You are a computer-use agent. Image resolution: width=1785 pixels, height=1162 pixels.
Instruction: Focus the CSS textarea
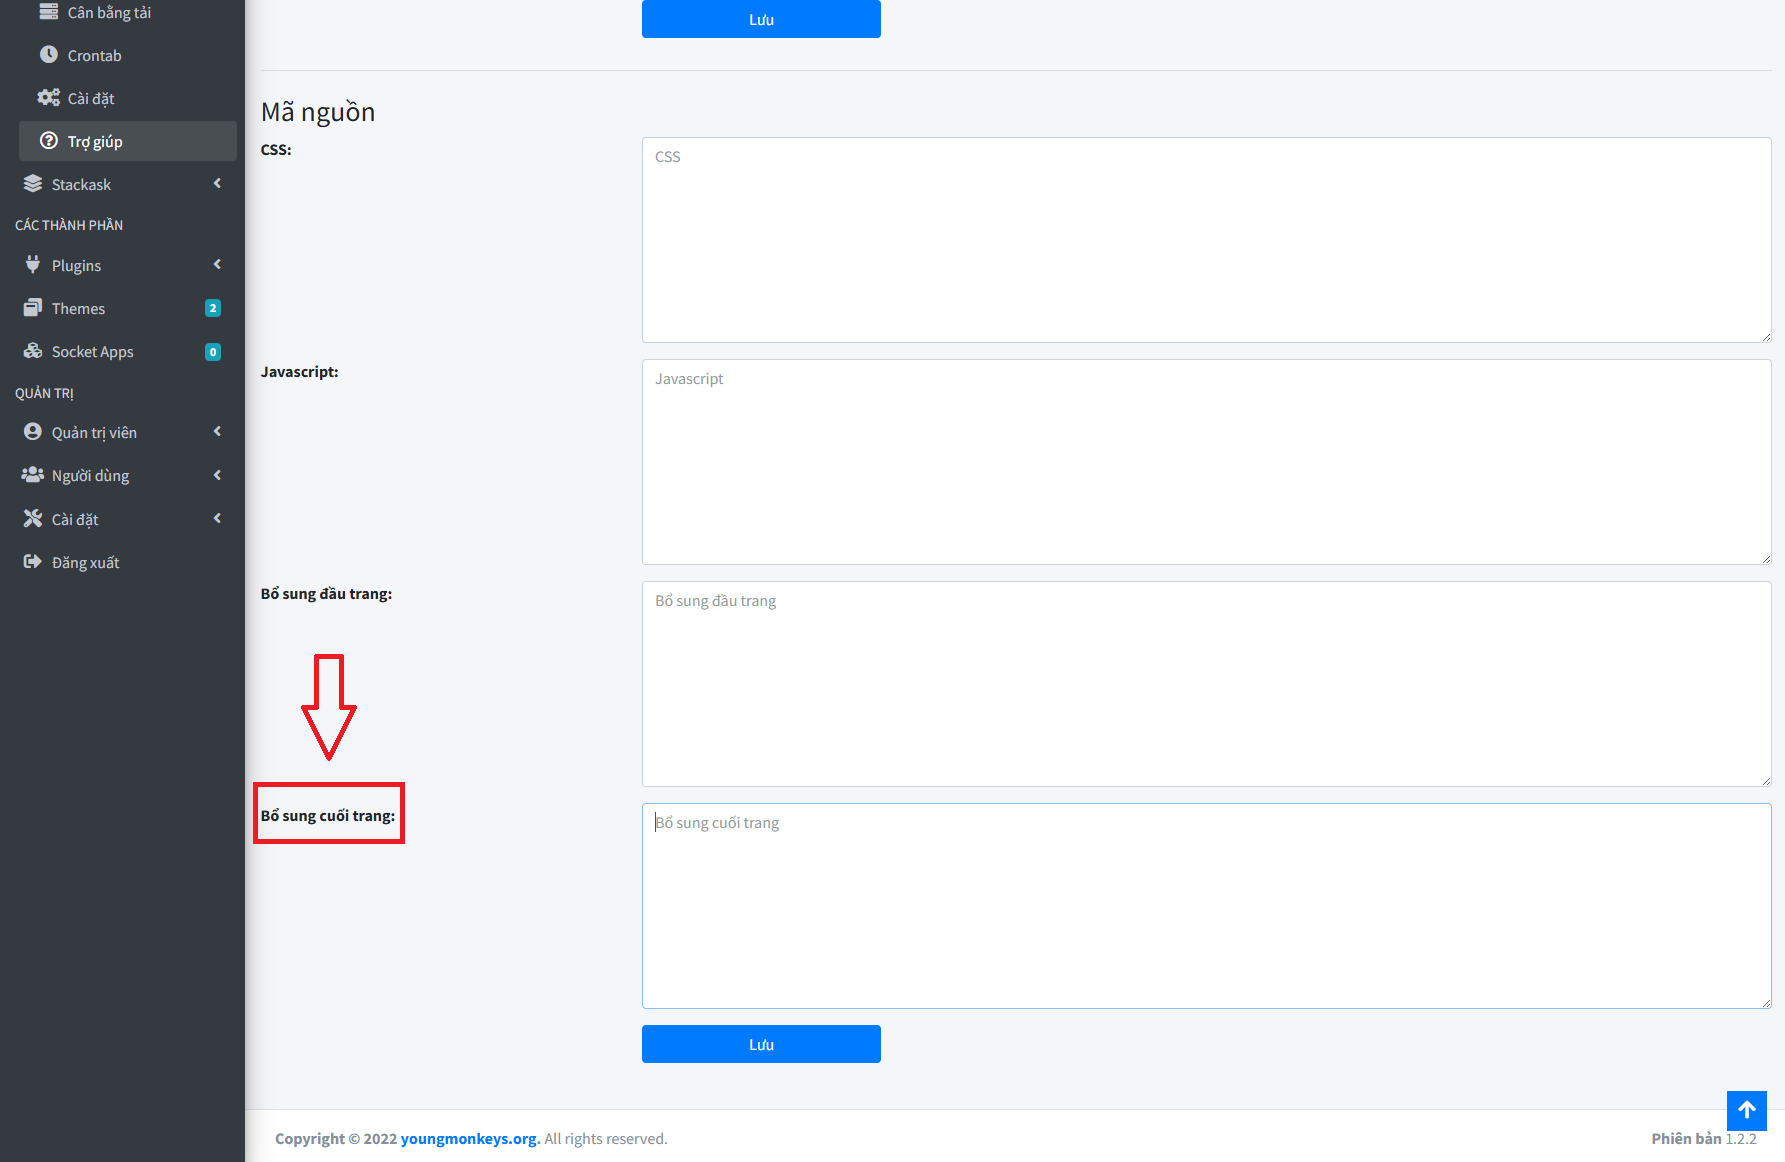click(x=1206, y=240)
